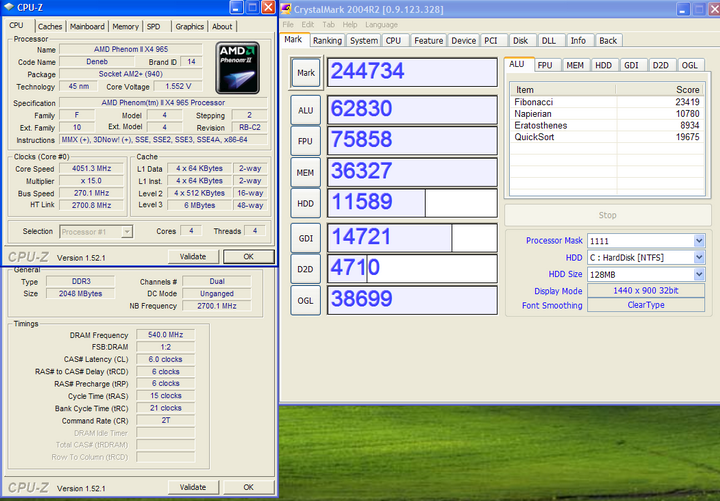
Task: Run the MEM benchmark button
Action: [x=305, y=173]
